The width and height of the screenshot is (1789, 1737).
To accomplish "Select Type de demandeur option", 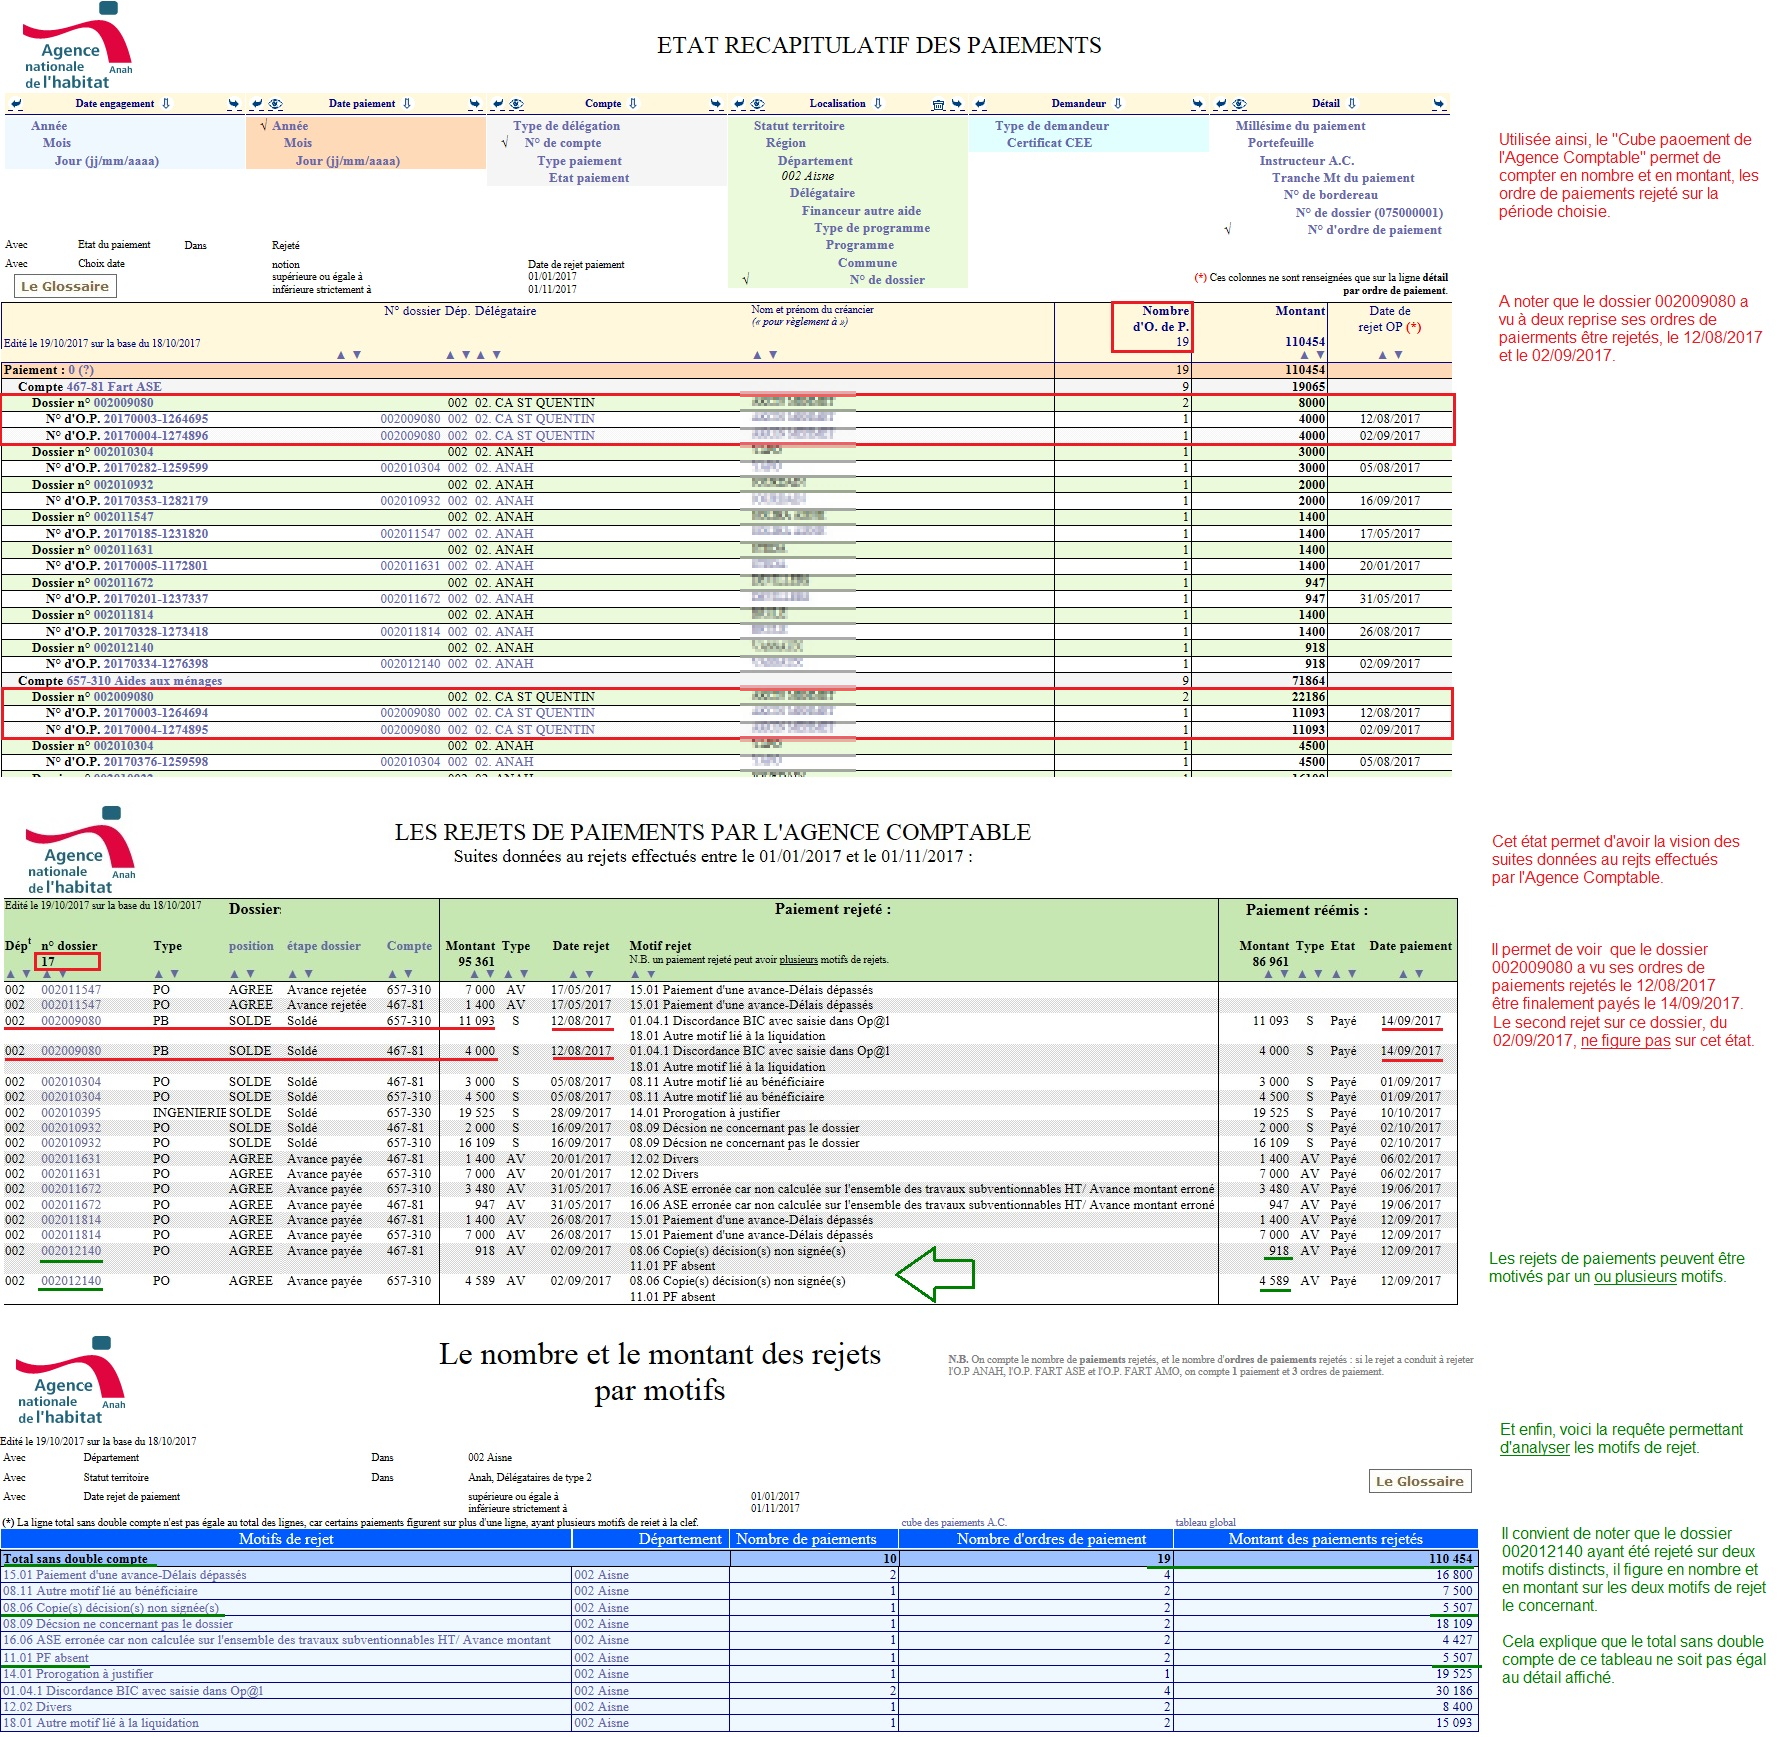I will tap(1052, 126).
